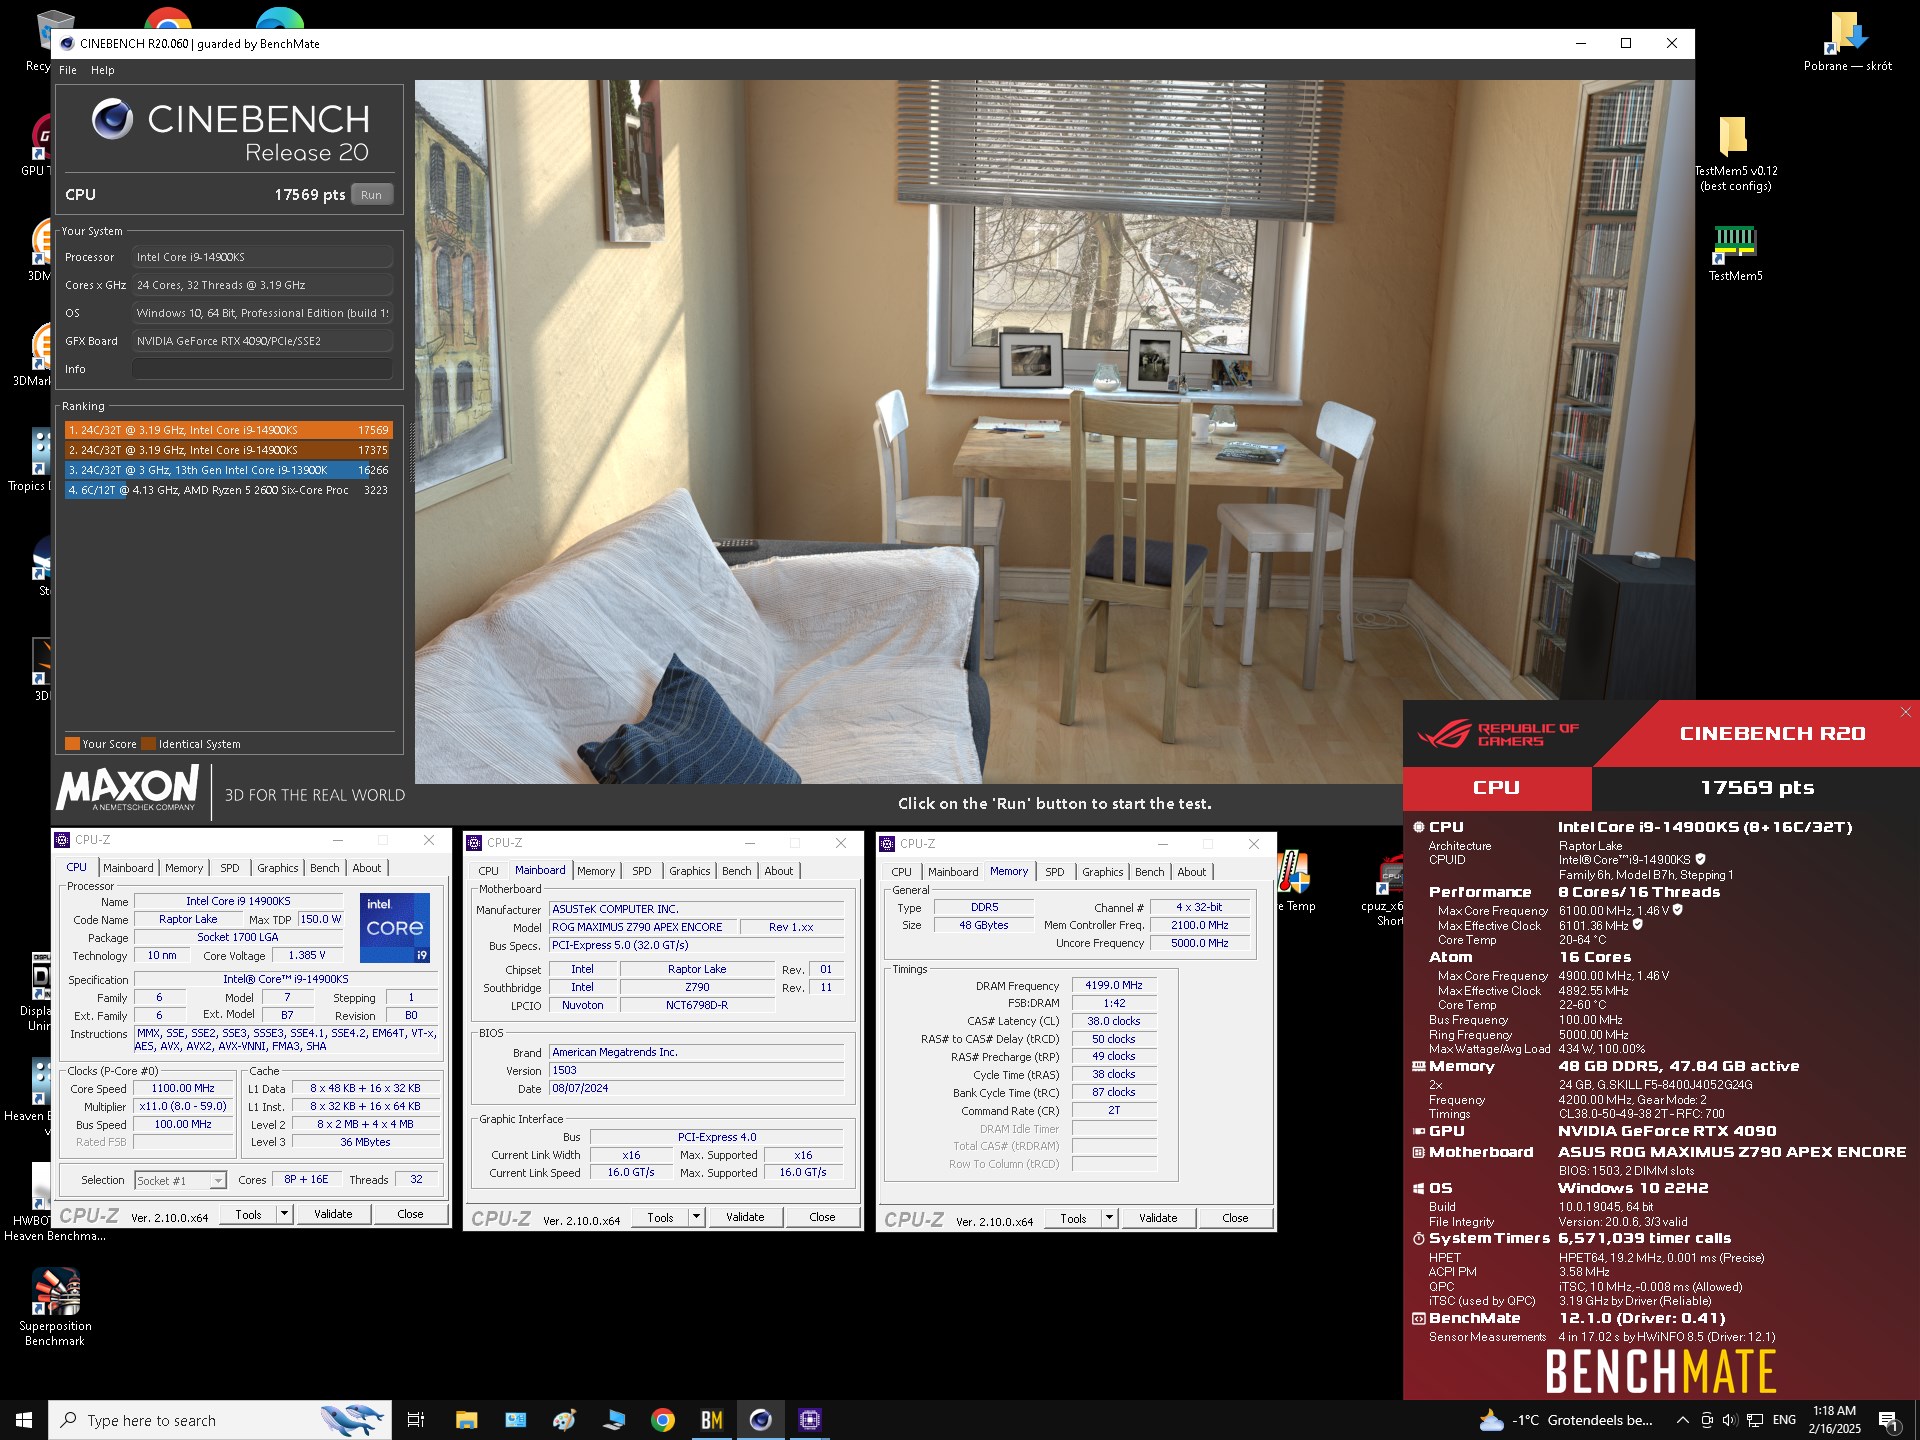The width and height of the screenshot is (1920, 1440).
Task: Click the rendered room scene image
Action: pos(1054,430)
